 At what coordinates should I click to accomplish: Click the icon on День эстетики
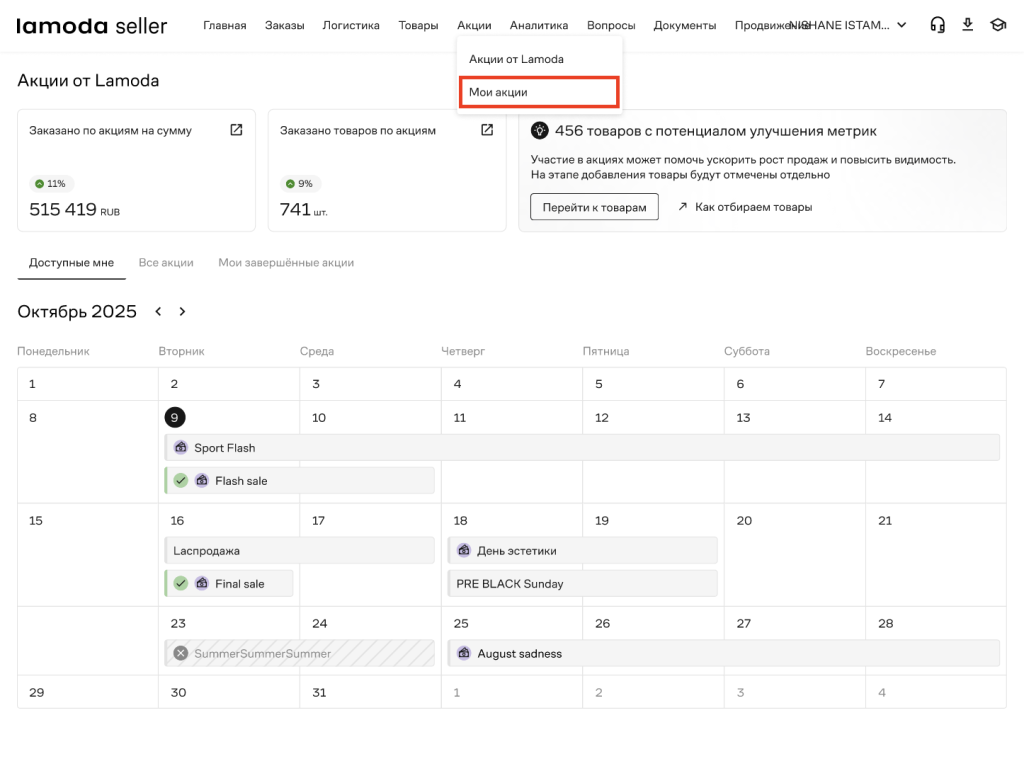464,551
